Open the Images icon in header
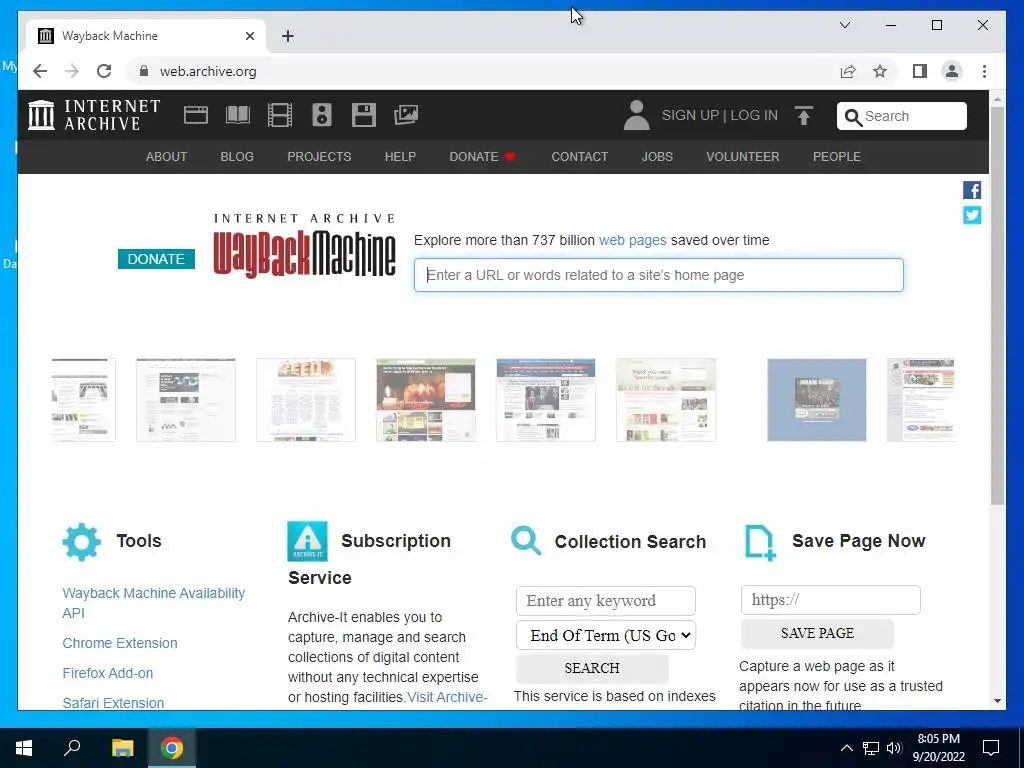This screenshot has height=768, width=1024. click(406, 115)
